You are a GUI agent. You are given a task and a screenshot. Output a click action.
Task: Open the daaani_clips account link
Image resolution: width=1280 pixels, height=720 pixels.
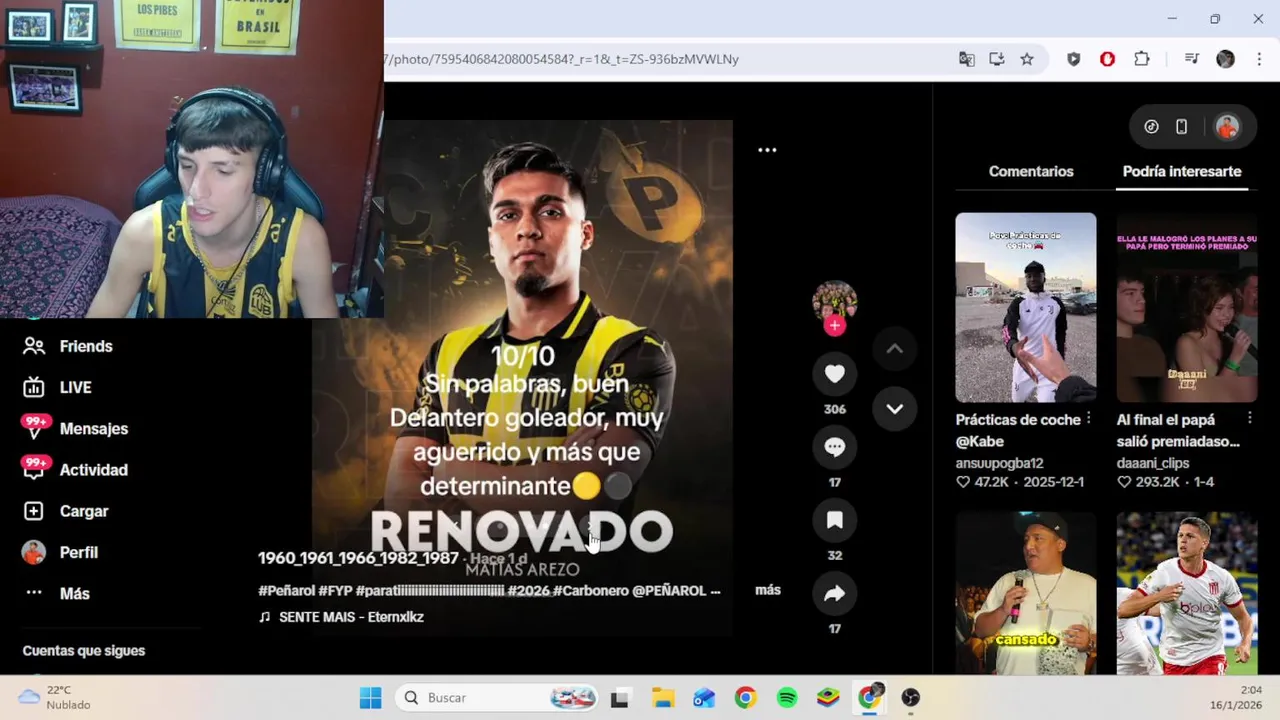pos(1153,463)
